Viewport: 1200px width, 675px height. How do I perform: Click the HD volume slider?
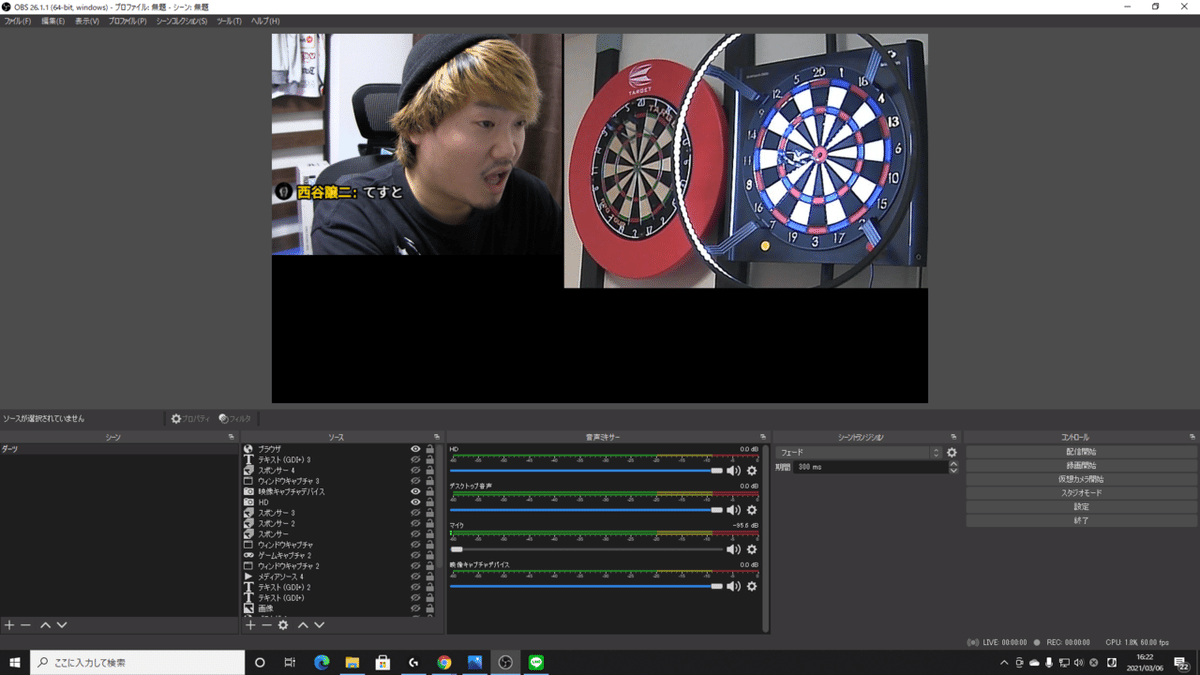coord(586,470)
